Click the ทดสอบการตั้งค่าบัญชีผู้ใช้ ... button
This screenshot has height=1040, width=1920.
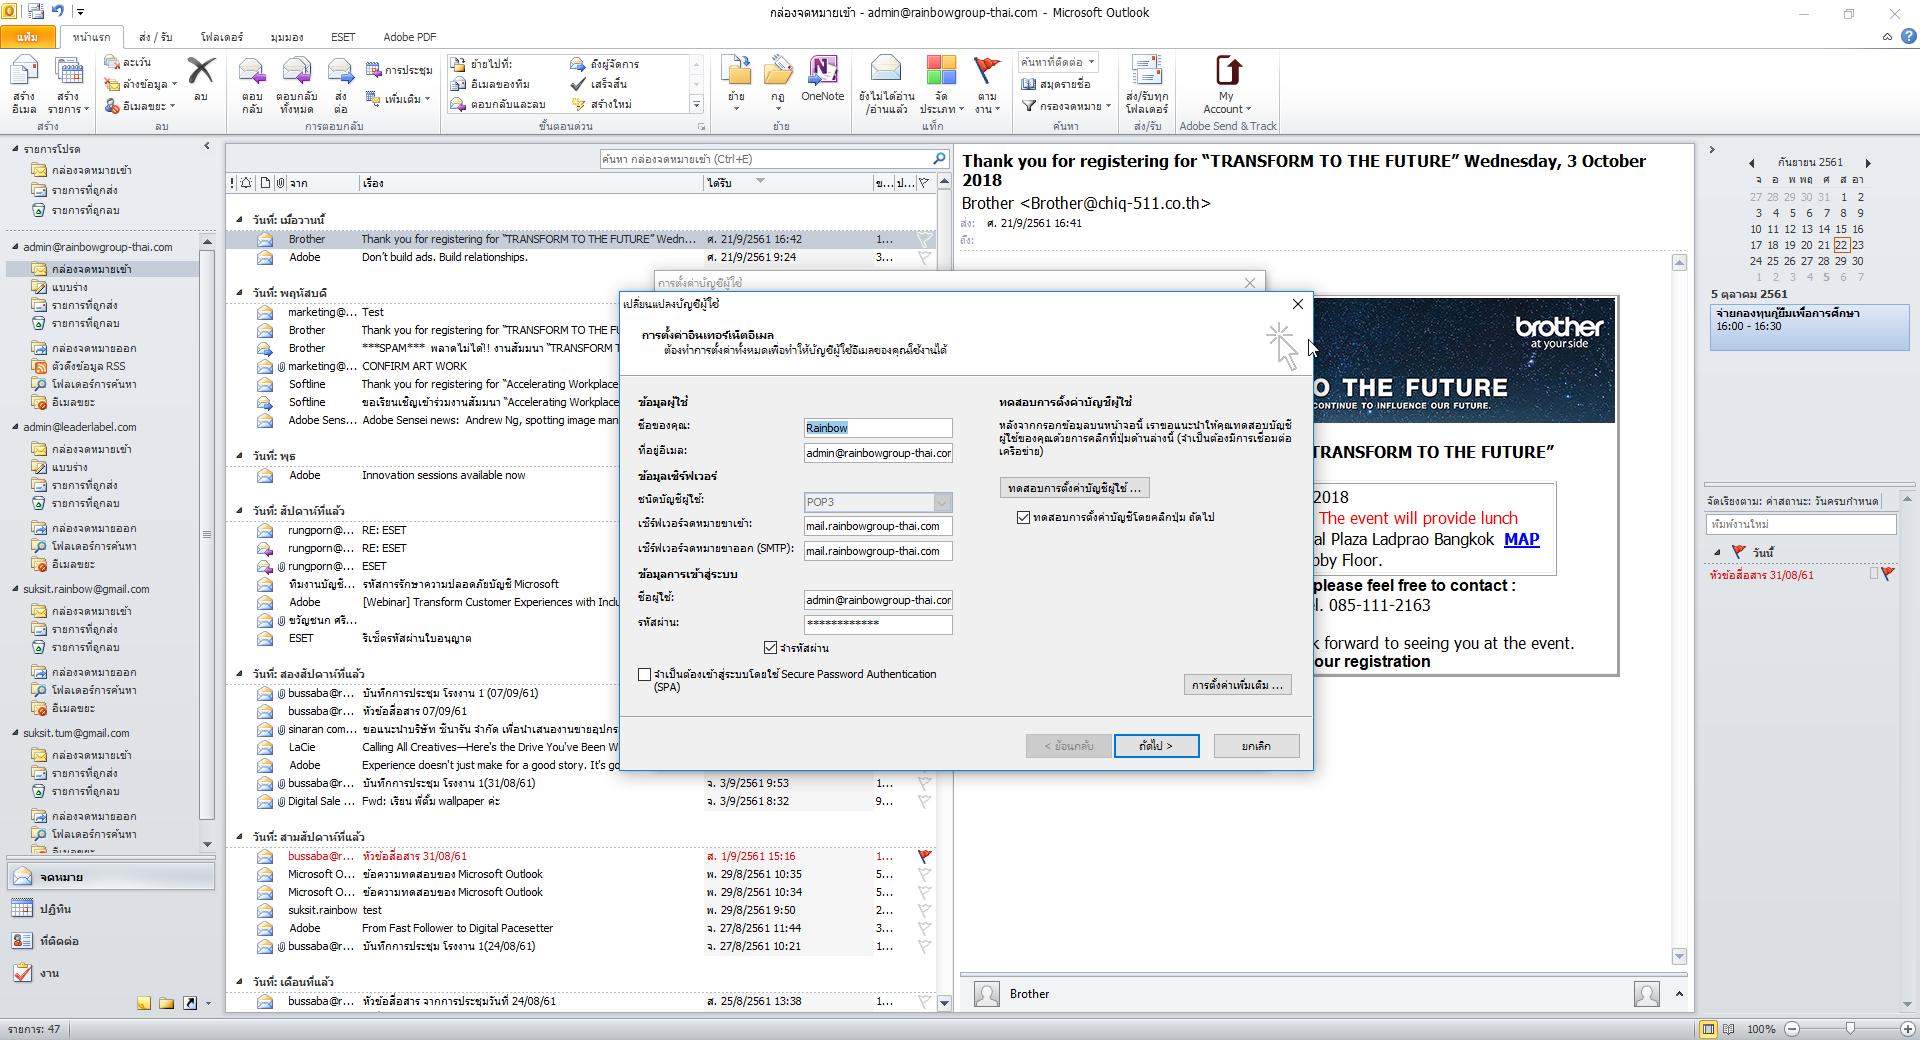click(x=1075, y=488)
